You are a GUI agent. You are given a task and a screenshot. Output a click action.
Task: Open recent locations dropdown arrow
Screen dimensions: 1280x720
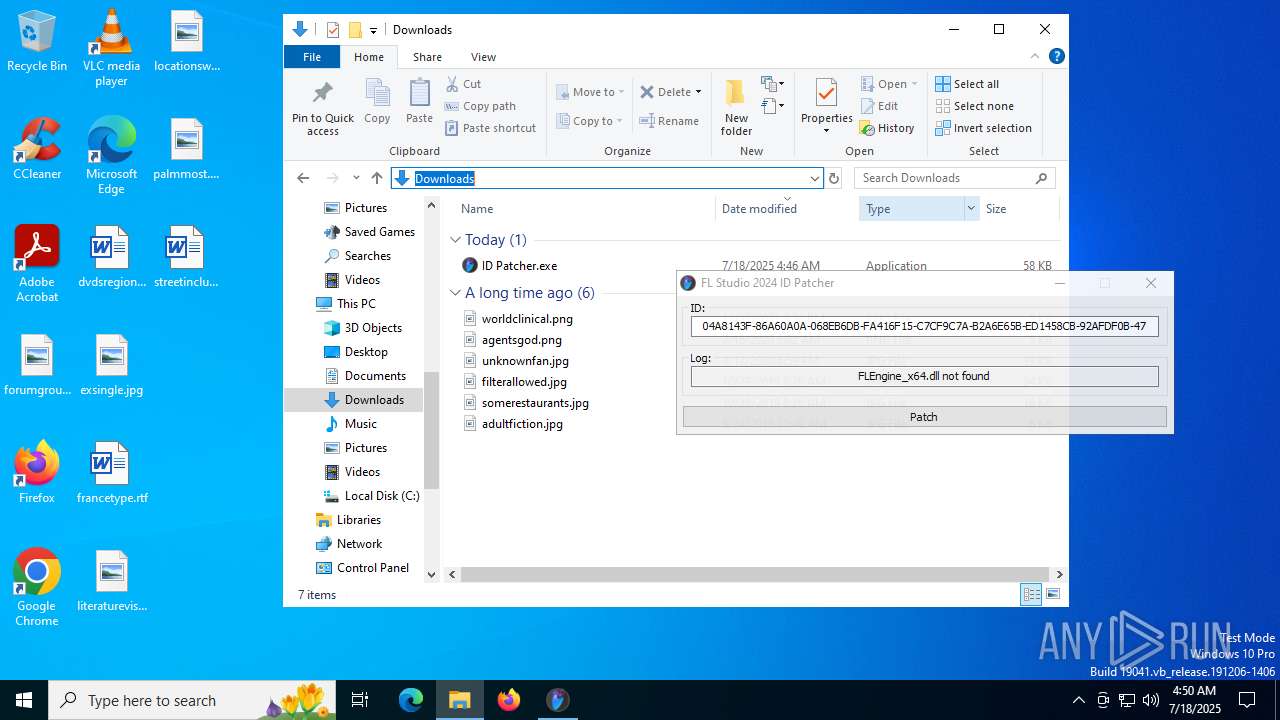356,178
